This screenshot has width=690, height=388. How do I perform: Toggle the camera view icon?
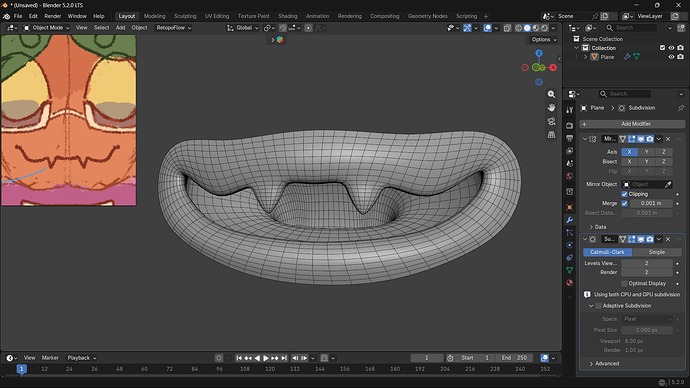tap(551, 121)
